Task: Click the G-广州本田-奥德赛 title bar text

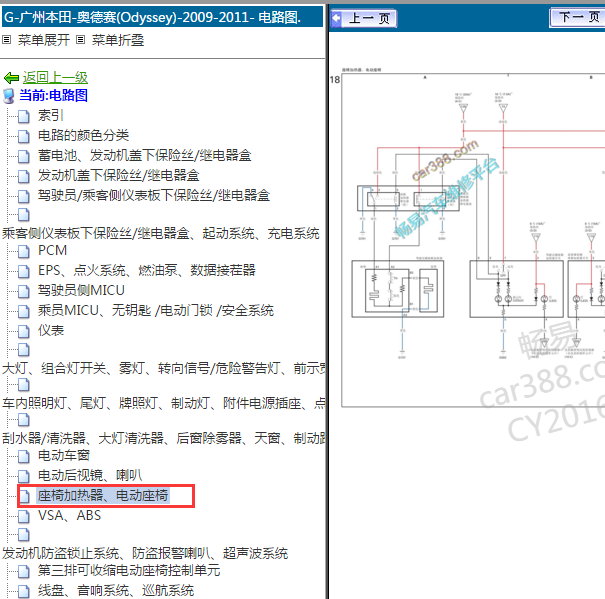Action: pos(153,17)
